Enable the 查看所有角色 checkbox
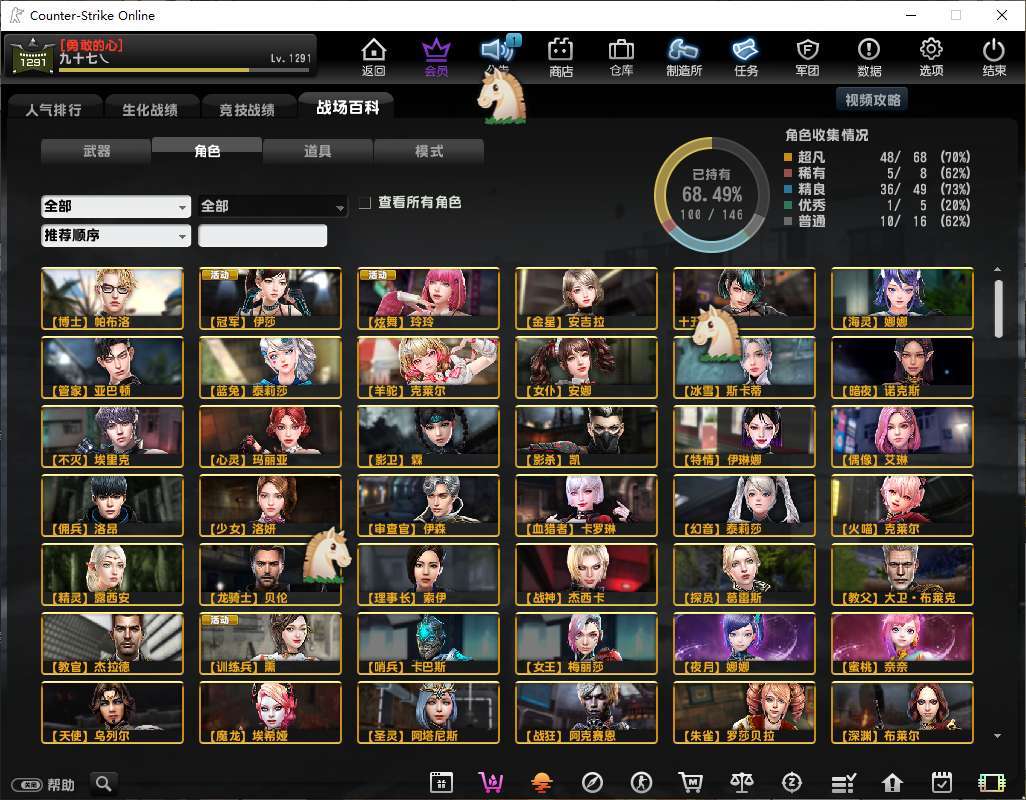This screenshot has width=1026, height=800. click(x=366, y=203)
